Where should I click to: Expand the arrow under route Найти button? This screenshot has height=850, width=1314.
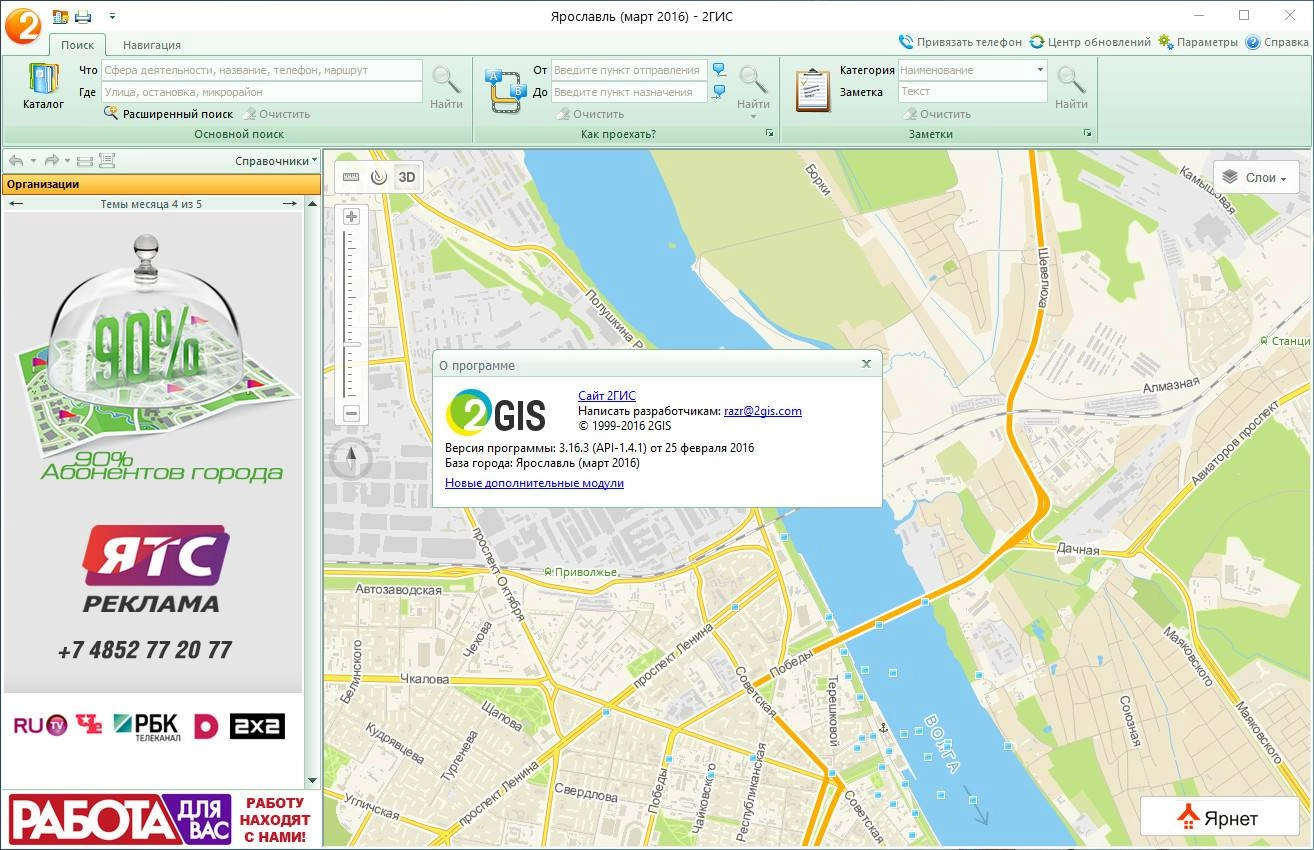(x=753, y=117)
